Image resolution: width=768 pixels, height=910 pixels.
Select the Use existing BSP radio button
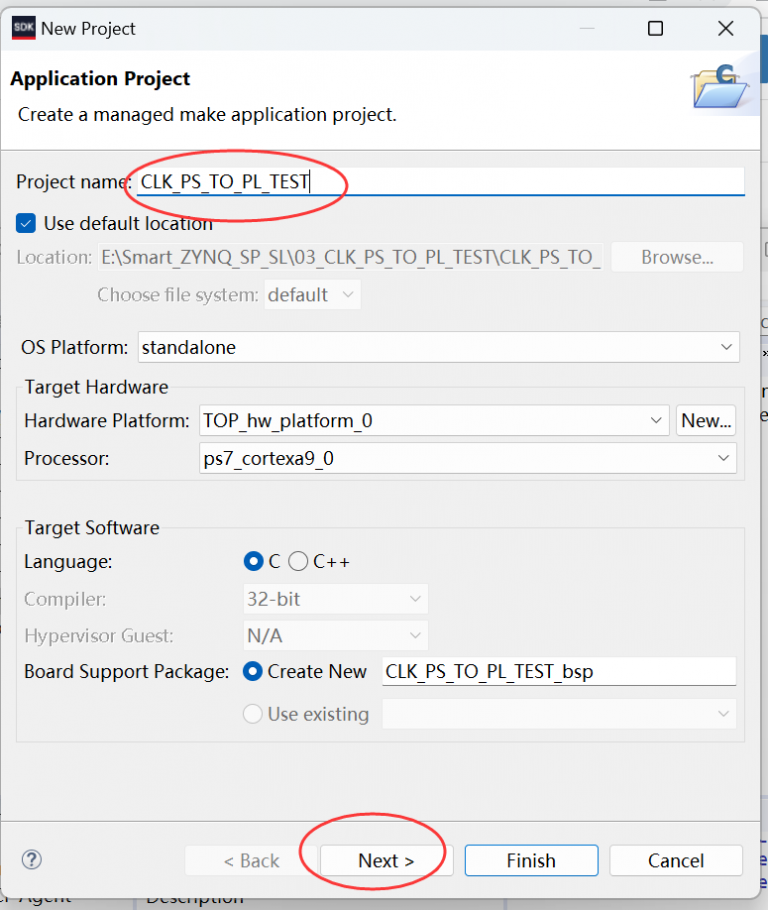tap(253, 714)
